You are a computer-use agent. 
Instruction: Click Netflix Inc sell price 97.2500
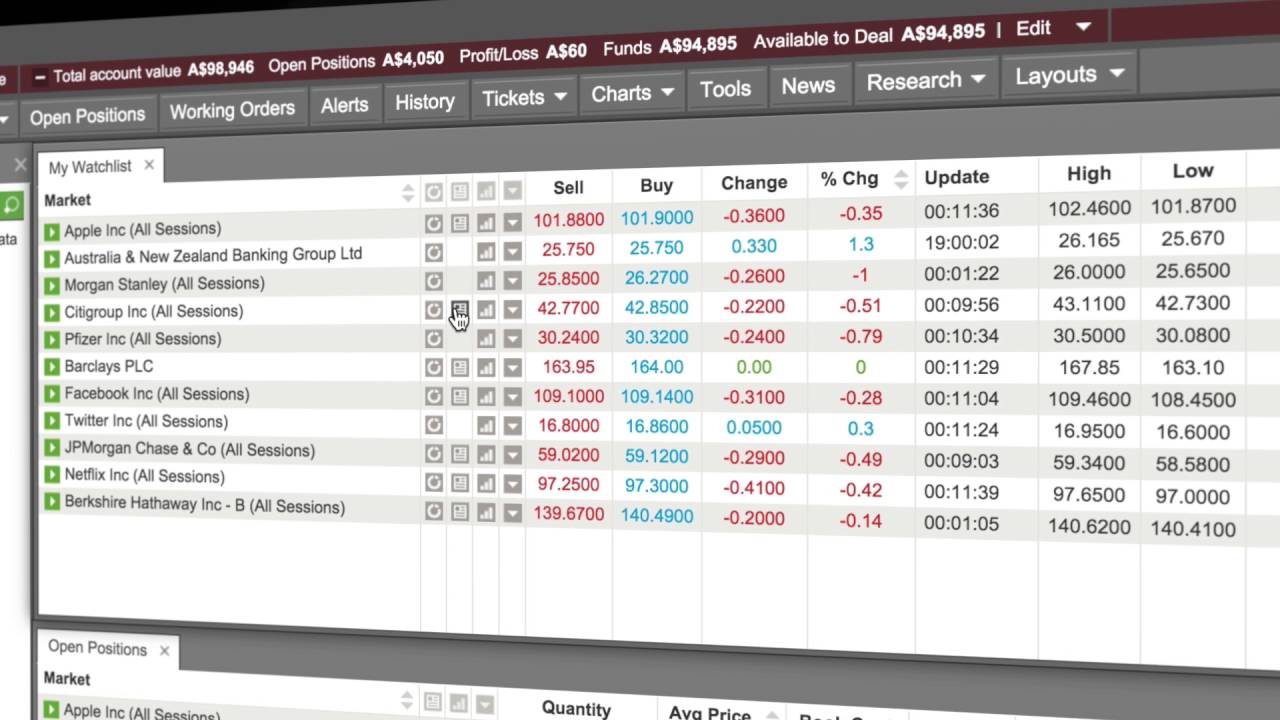click(568, 484)
